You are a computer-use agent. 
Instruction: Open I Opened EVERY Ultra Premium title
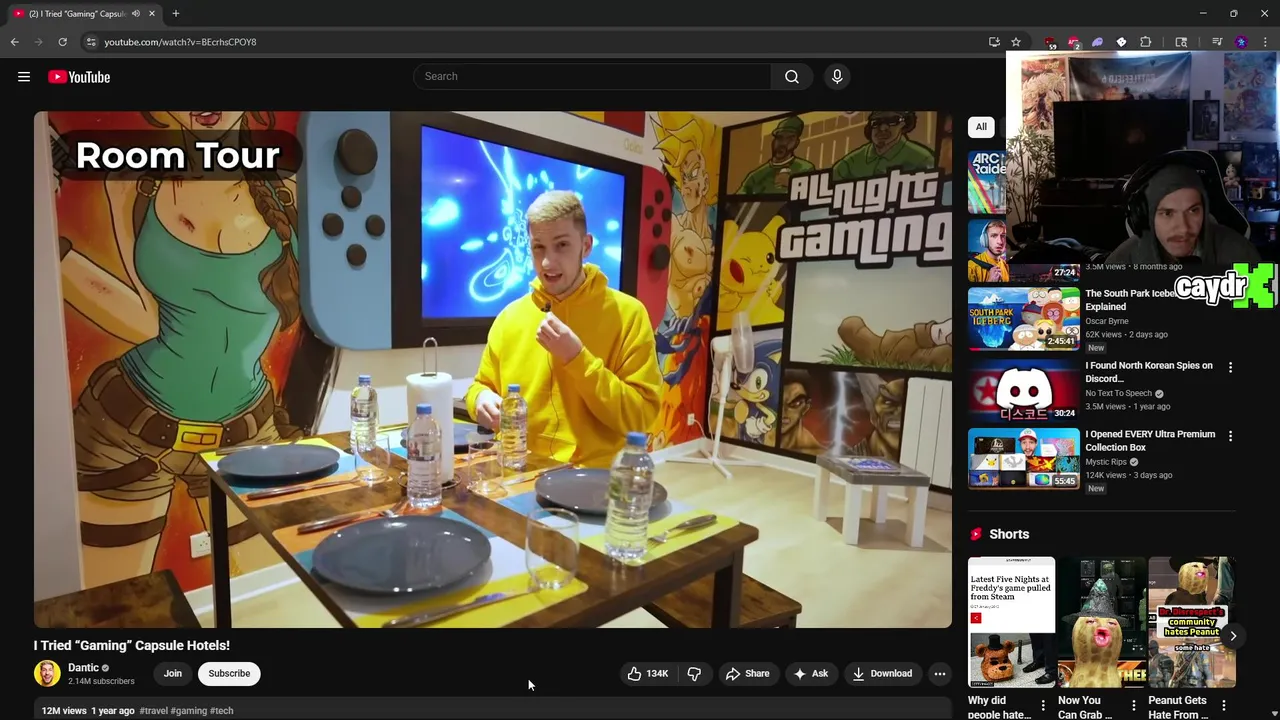point(1150,441)
